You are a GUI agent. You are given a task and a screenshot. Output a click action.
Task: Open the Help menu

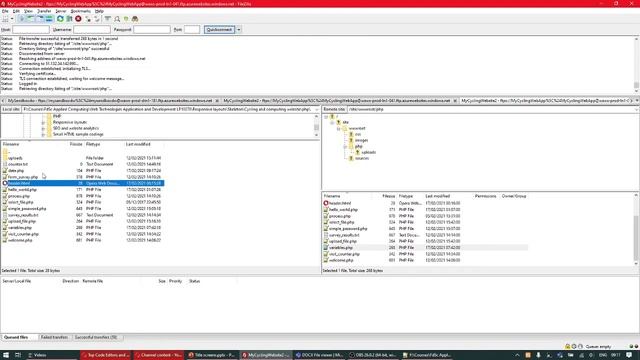click(x=99, y=11)
